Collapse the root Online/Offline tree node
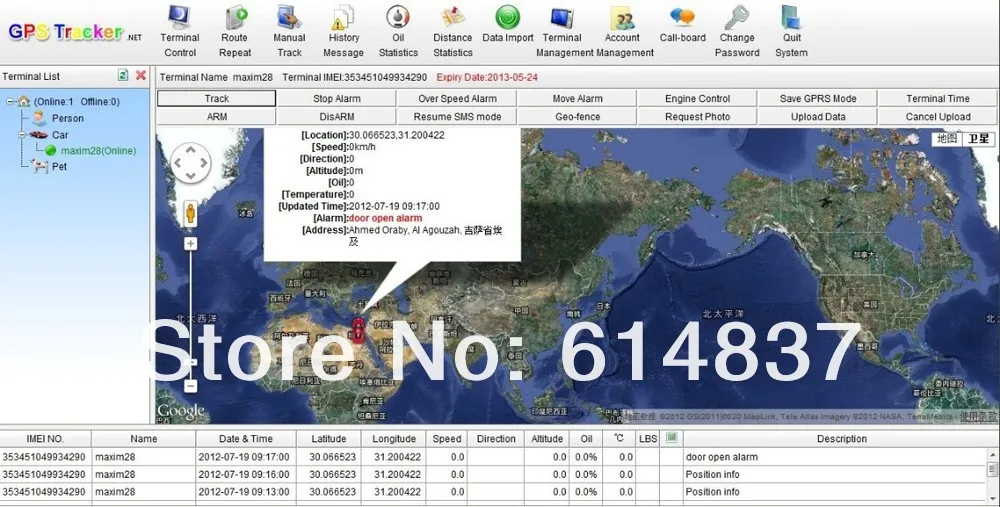 [x=9, y=102]
